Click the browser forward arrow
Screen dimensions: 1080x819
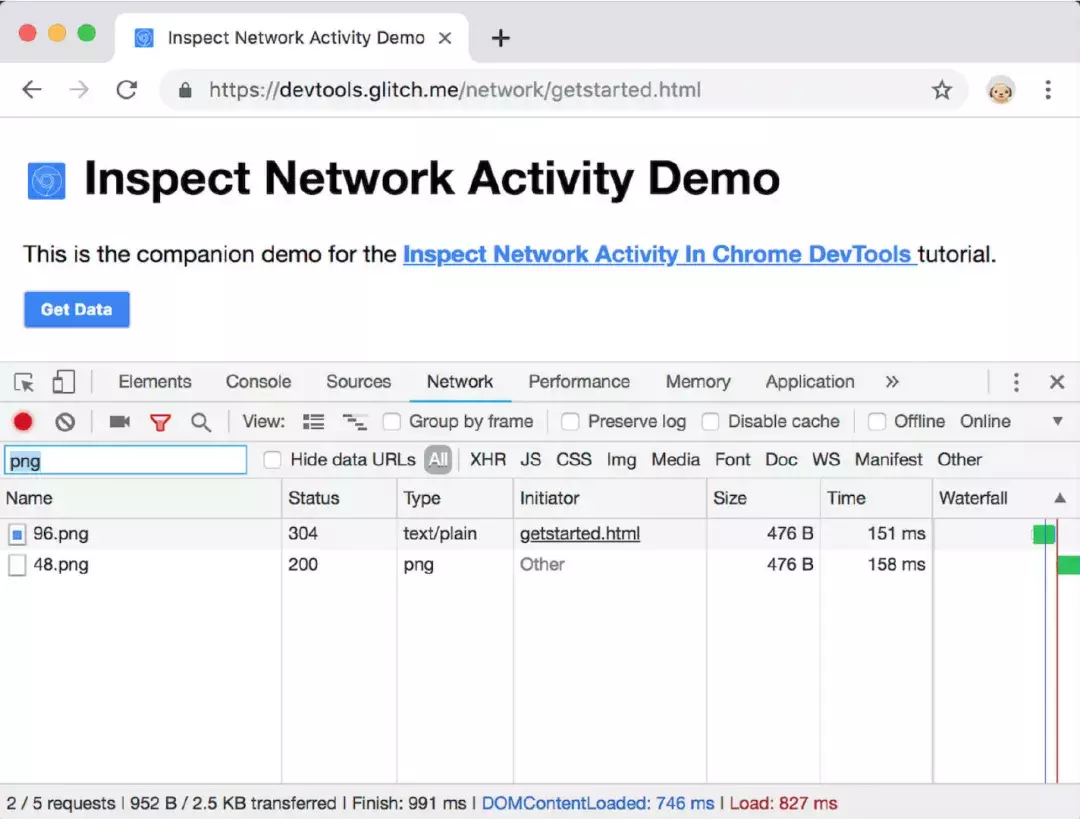coord(79,90)
